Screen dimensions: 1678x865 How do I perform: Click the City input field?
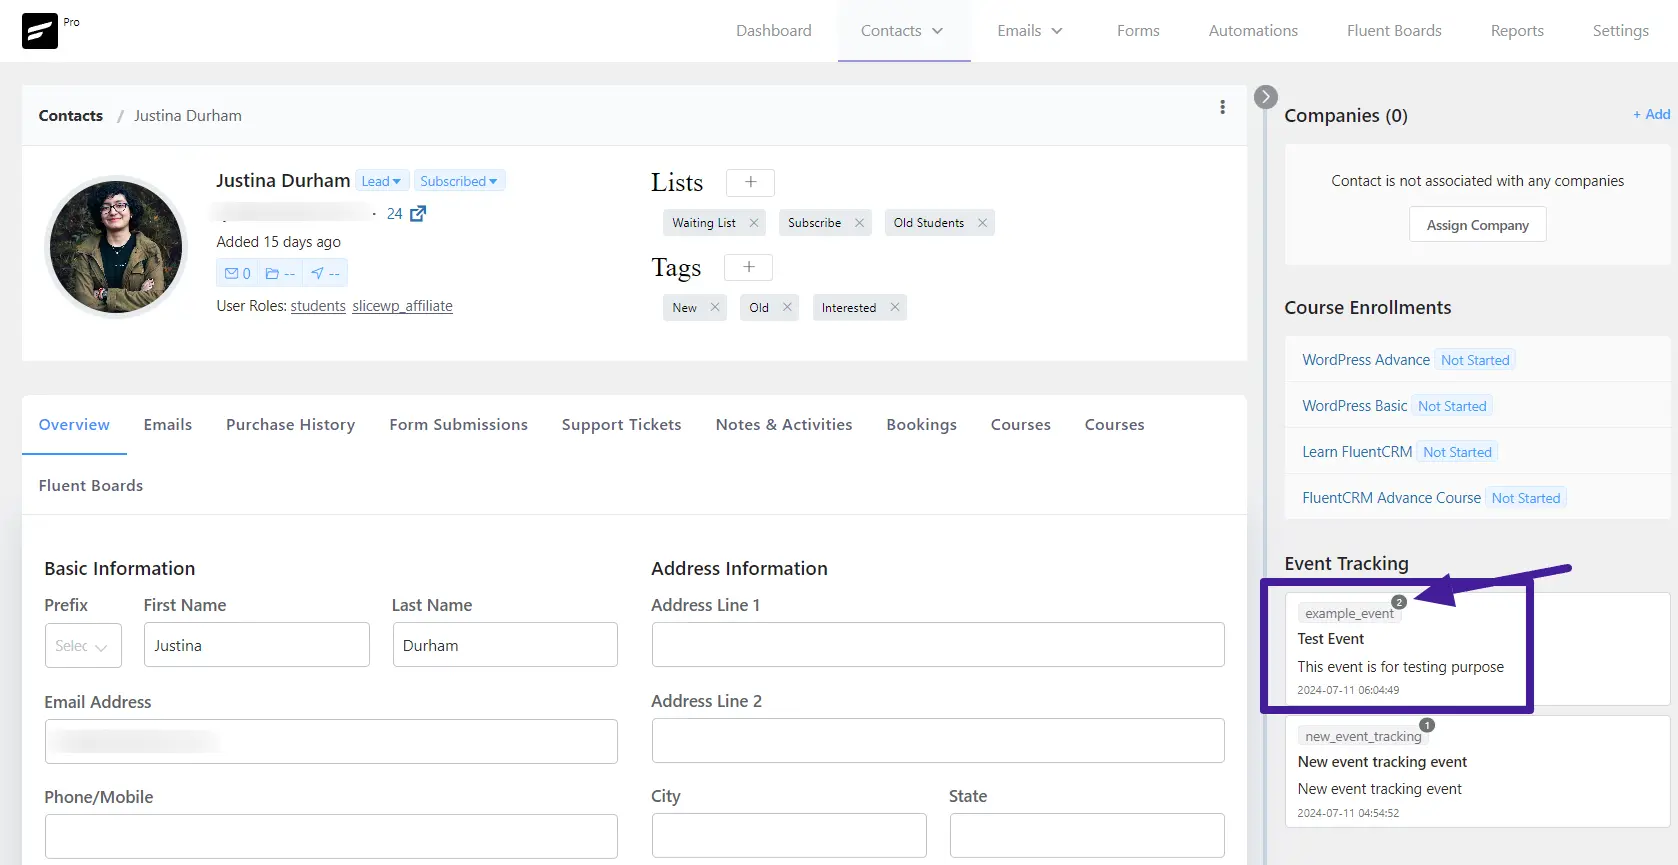789,835
